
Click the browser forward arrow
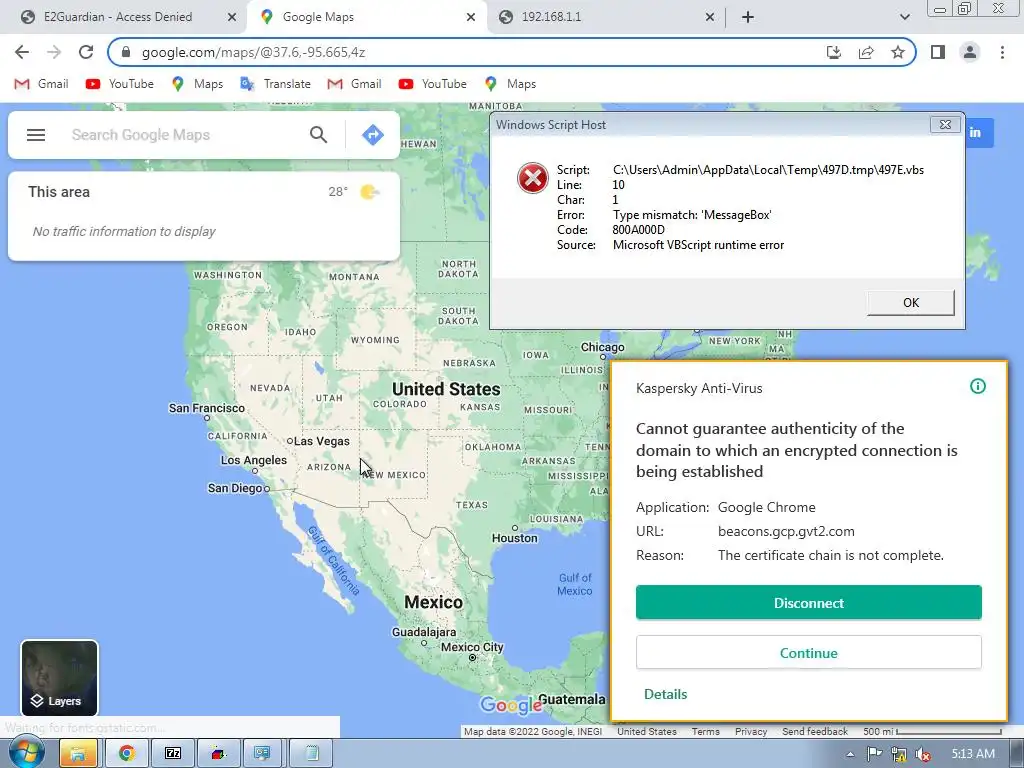54,52
